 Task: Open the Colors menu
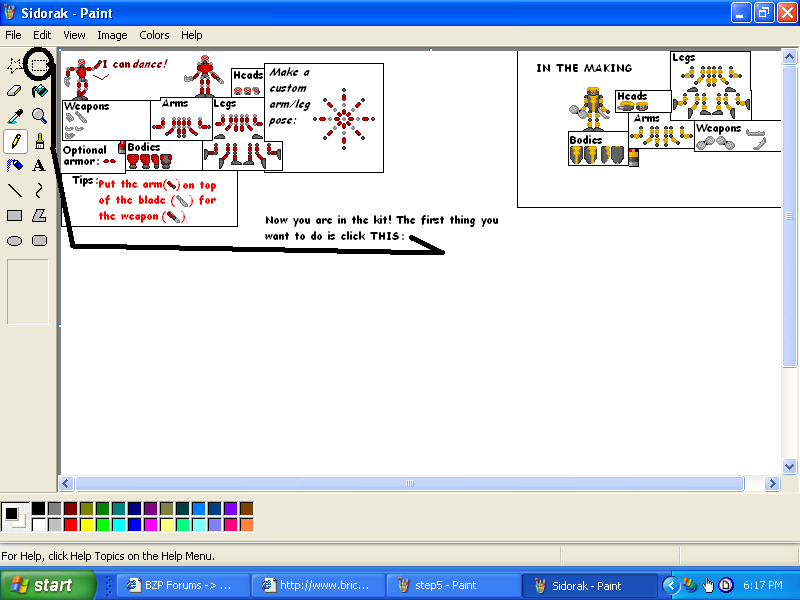coord(154,35)
